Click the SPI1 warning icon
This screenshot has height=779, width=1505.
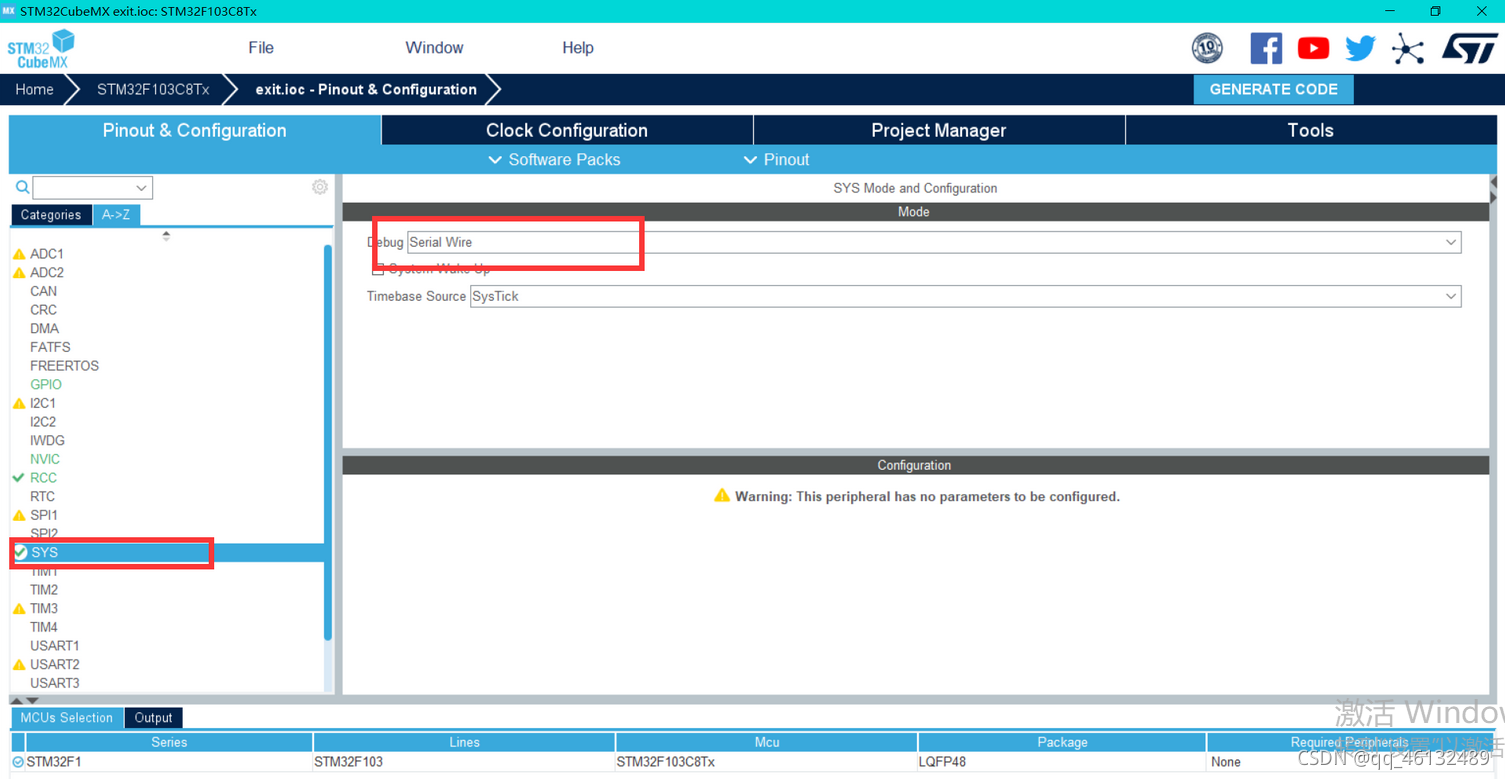pos(19,515)
